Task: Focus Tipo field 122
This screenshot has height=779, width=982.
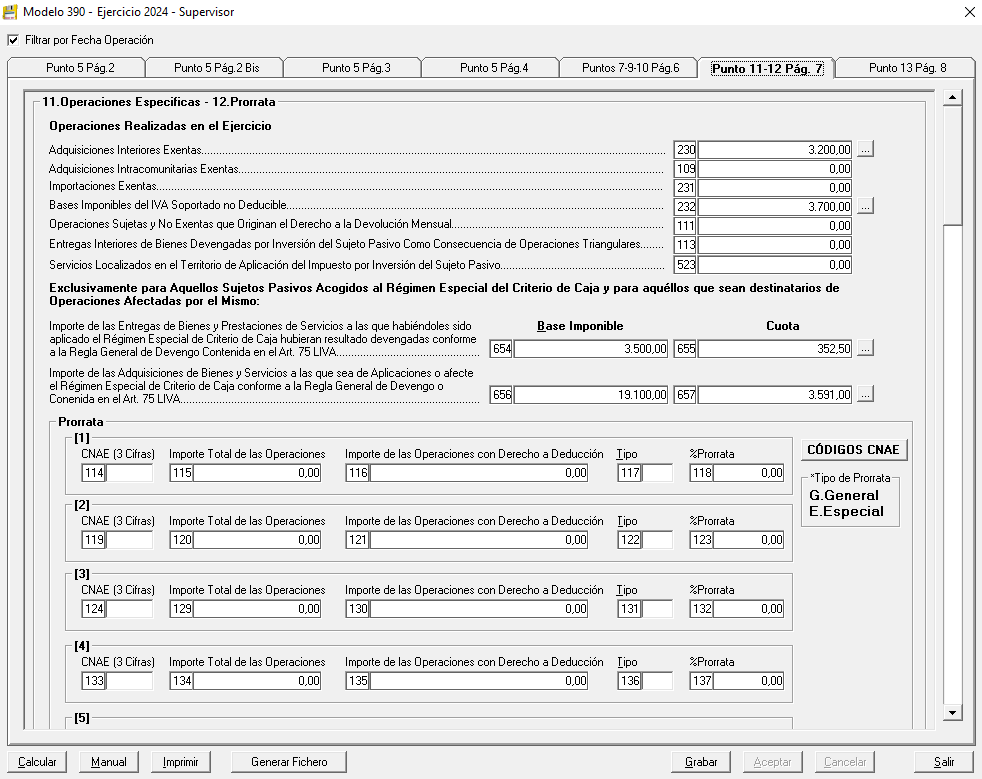Action: click(656, 540)
